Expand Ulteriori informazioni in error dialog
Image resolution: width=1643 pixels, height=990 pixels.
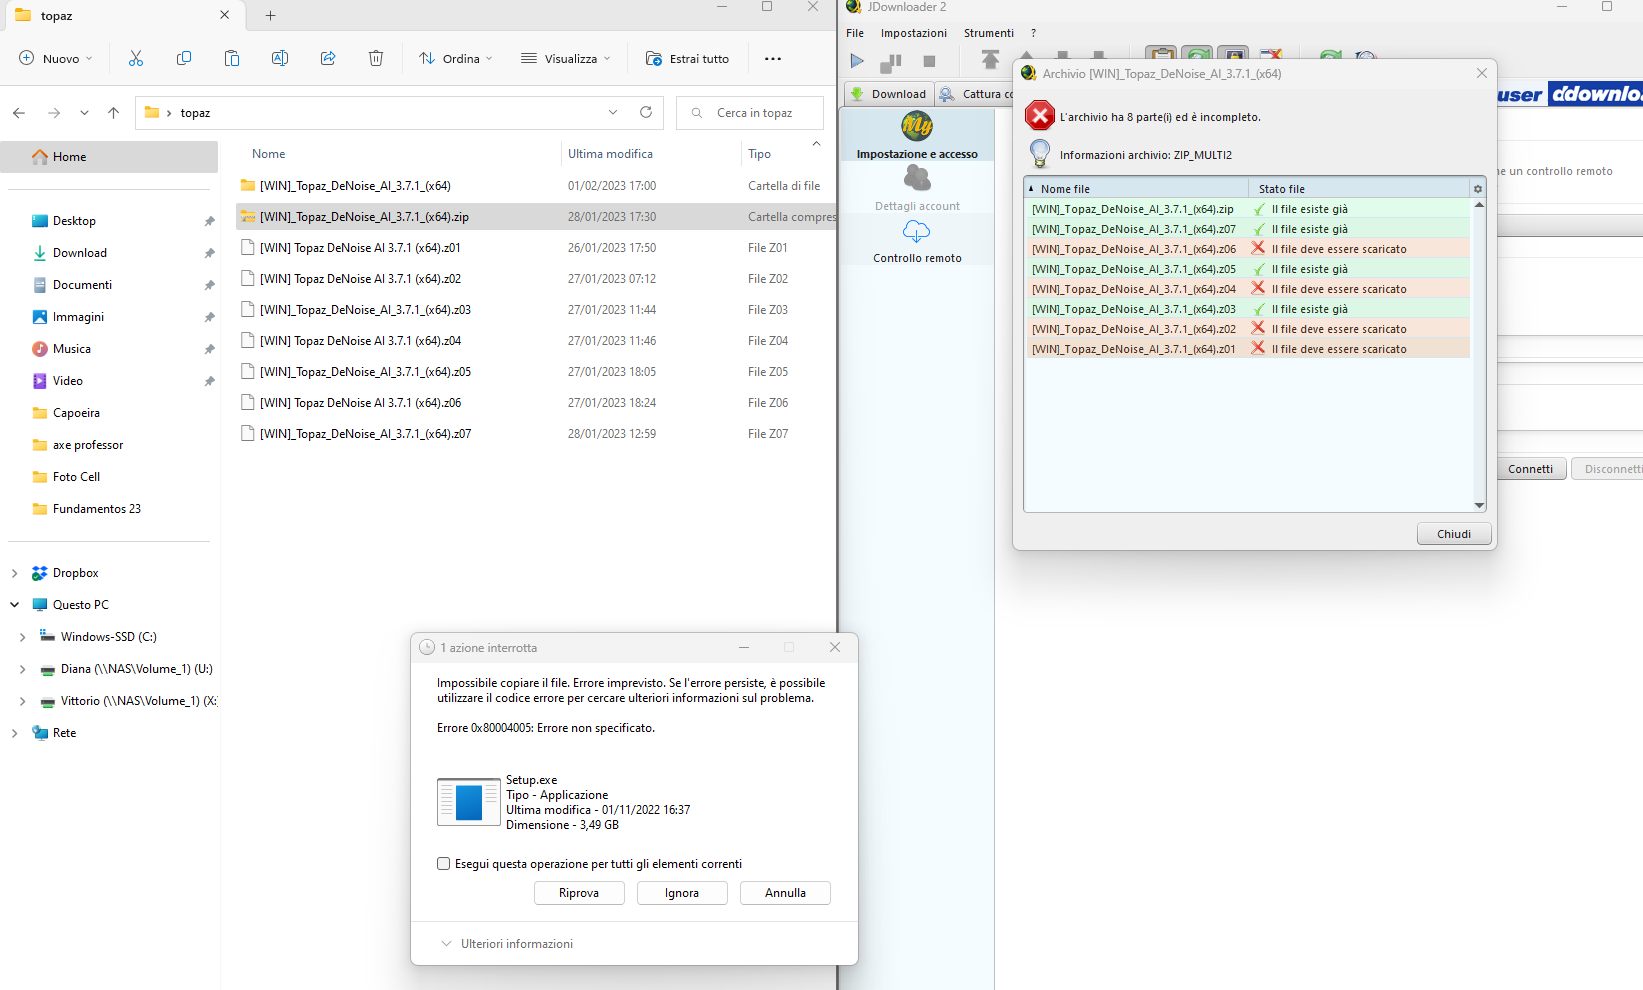point(507,944)
